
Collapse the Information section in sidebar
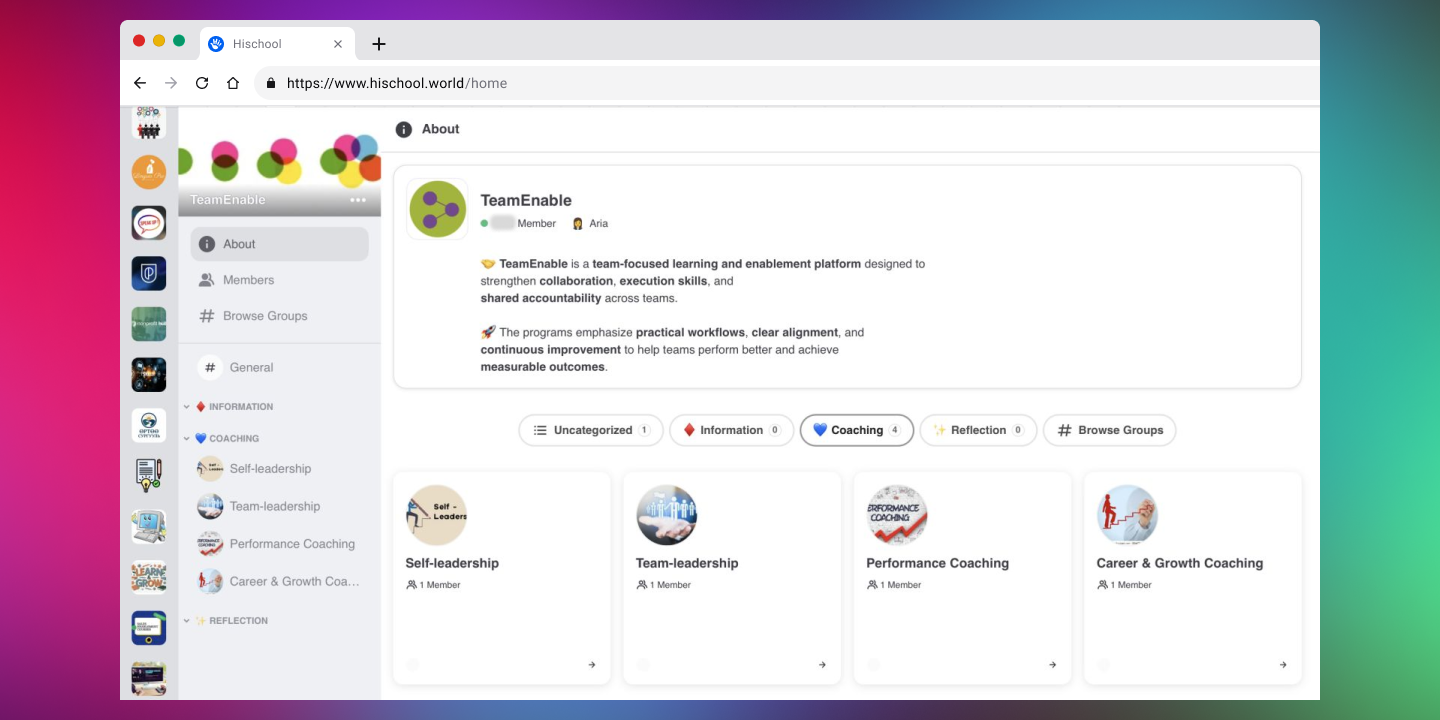pos(187,407)
